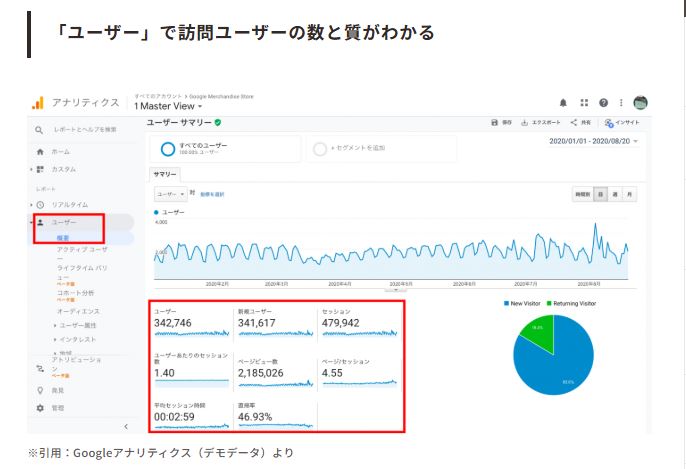This screenshot has height=469, width=686.
Task: Switch chart granularity to 月
Action: click(x=629, y=194)
